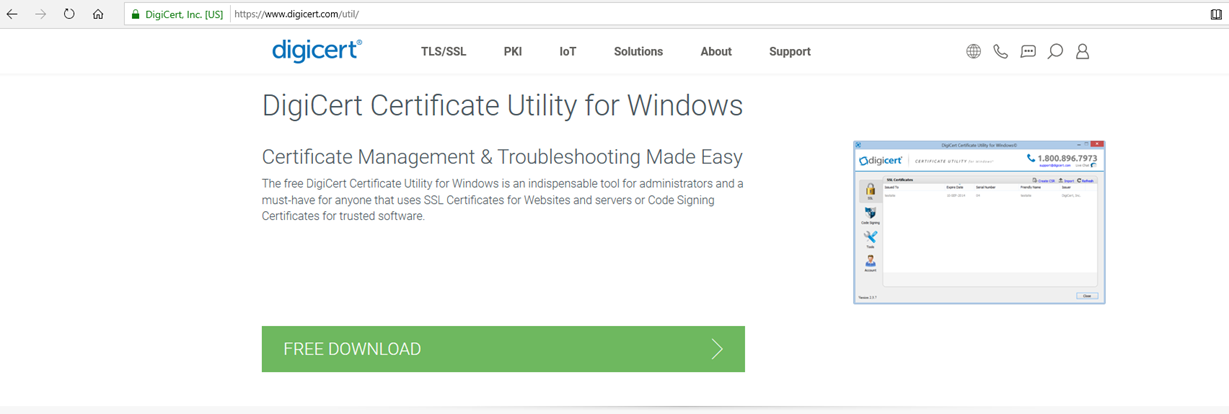Click the browser forward arrow
This screenshot has width=1229, height=414.
click(40, 14)
